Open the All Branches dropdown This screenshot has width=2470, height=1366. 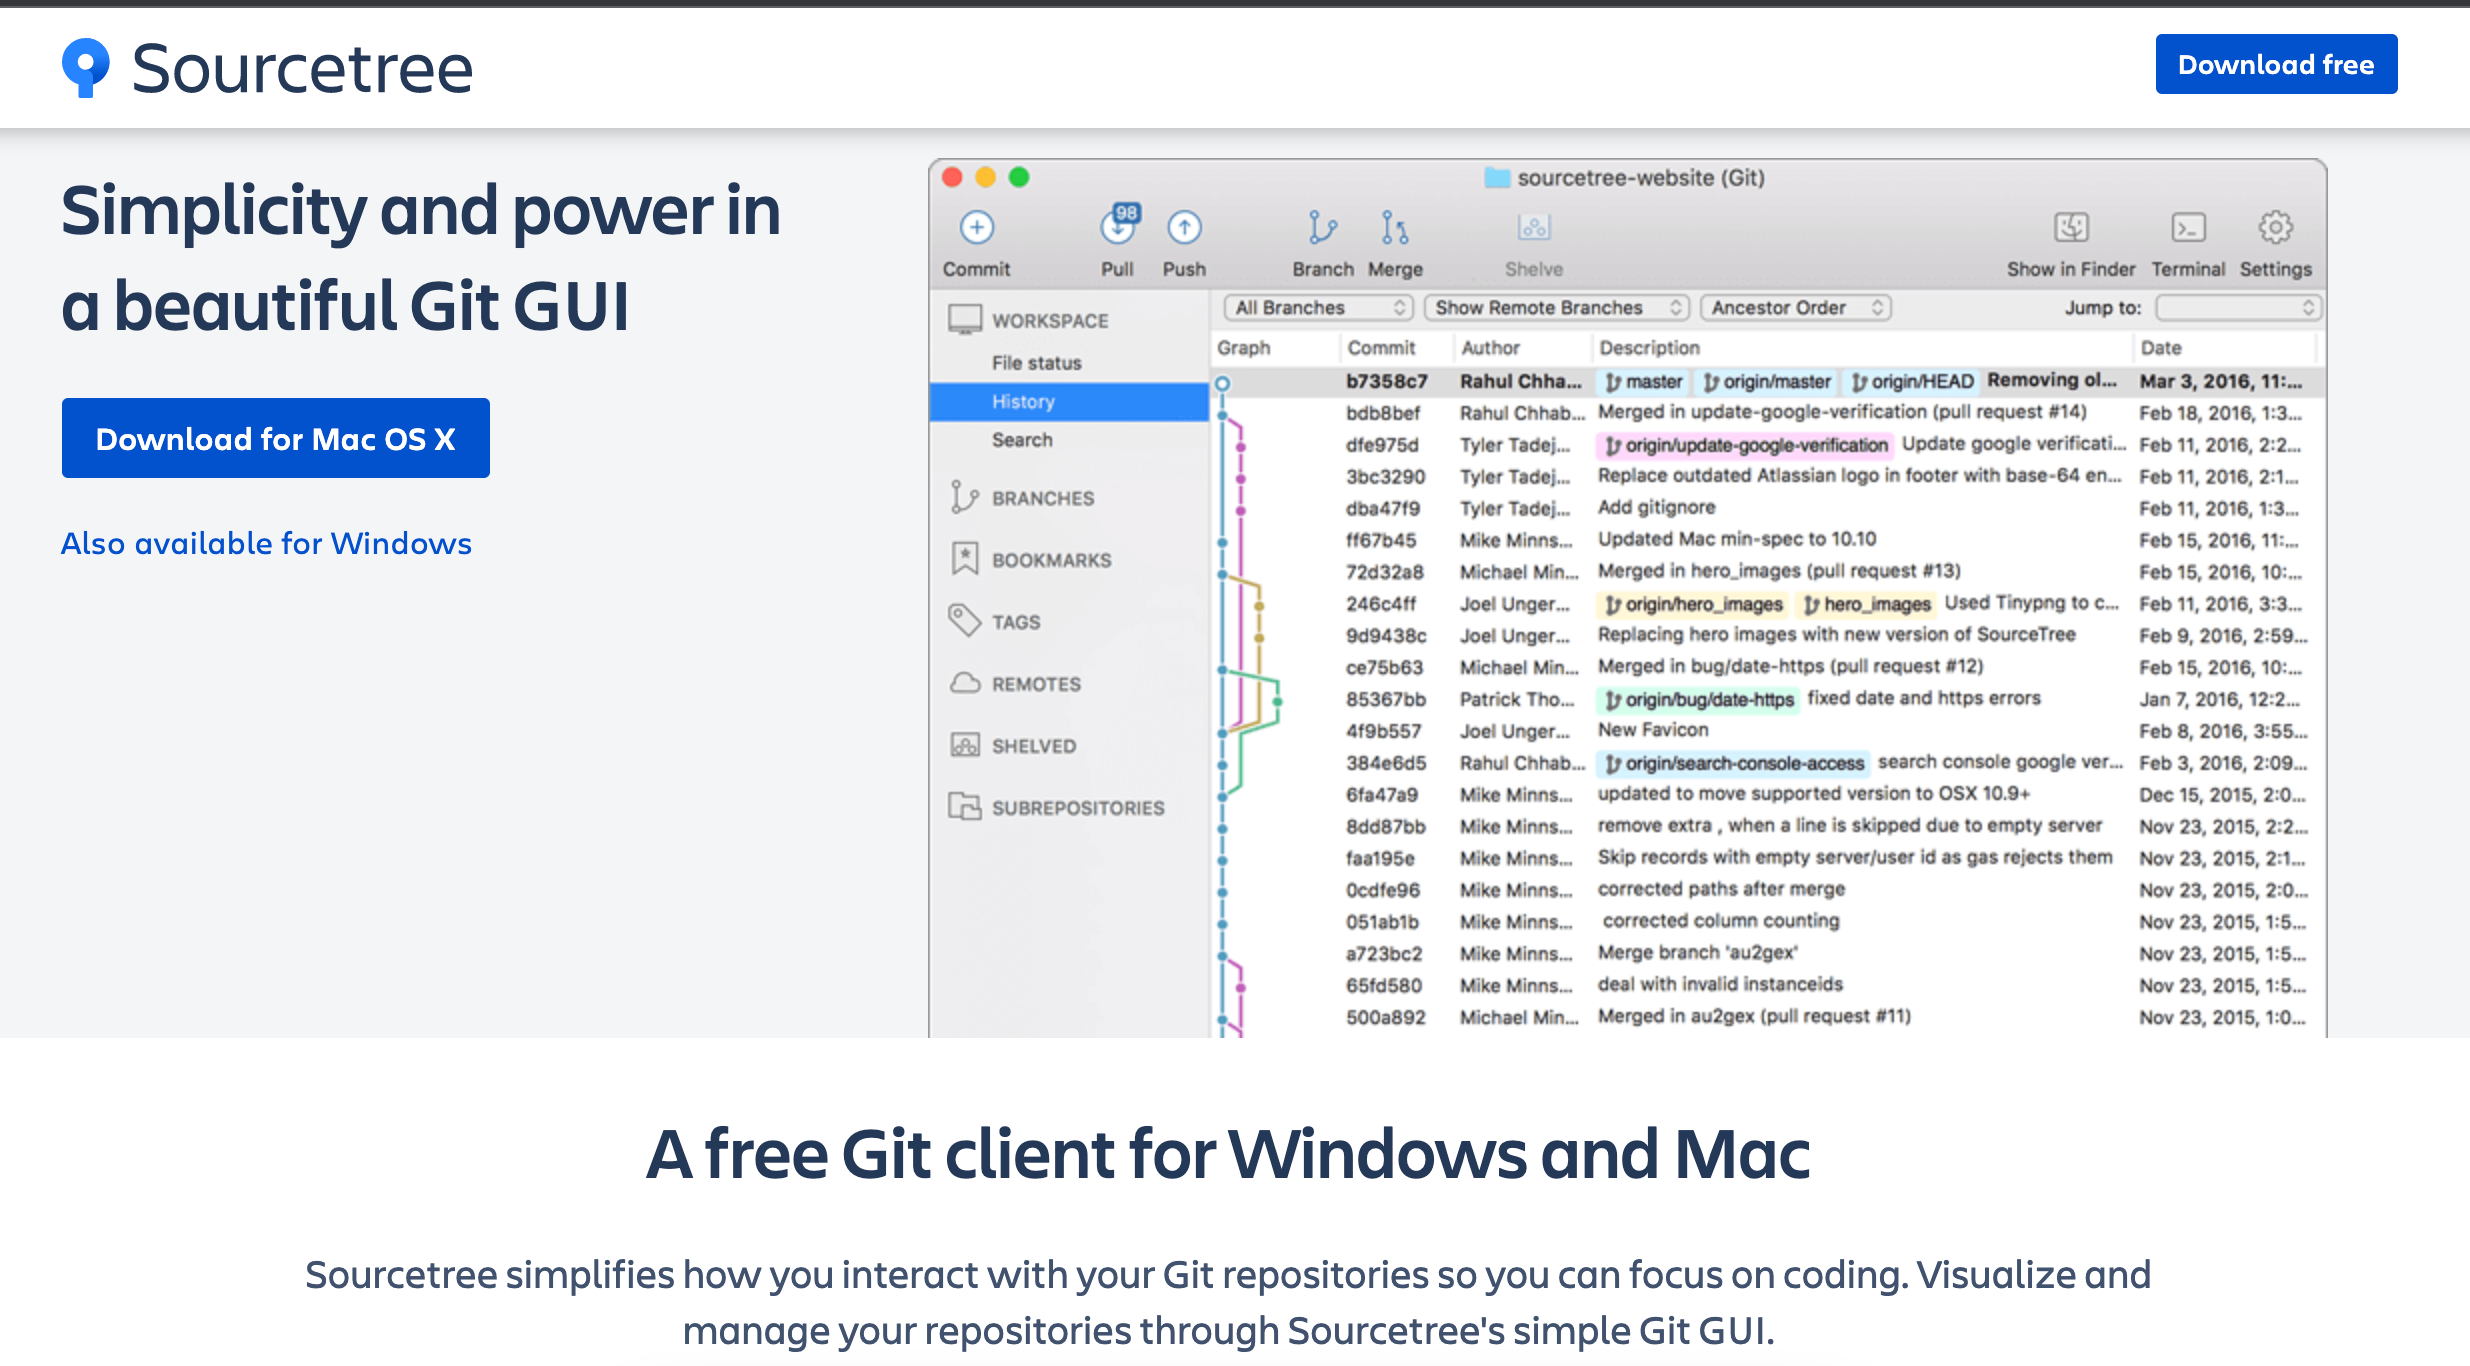(1318, 308)
